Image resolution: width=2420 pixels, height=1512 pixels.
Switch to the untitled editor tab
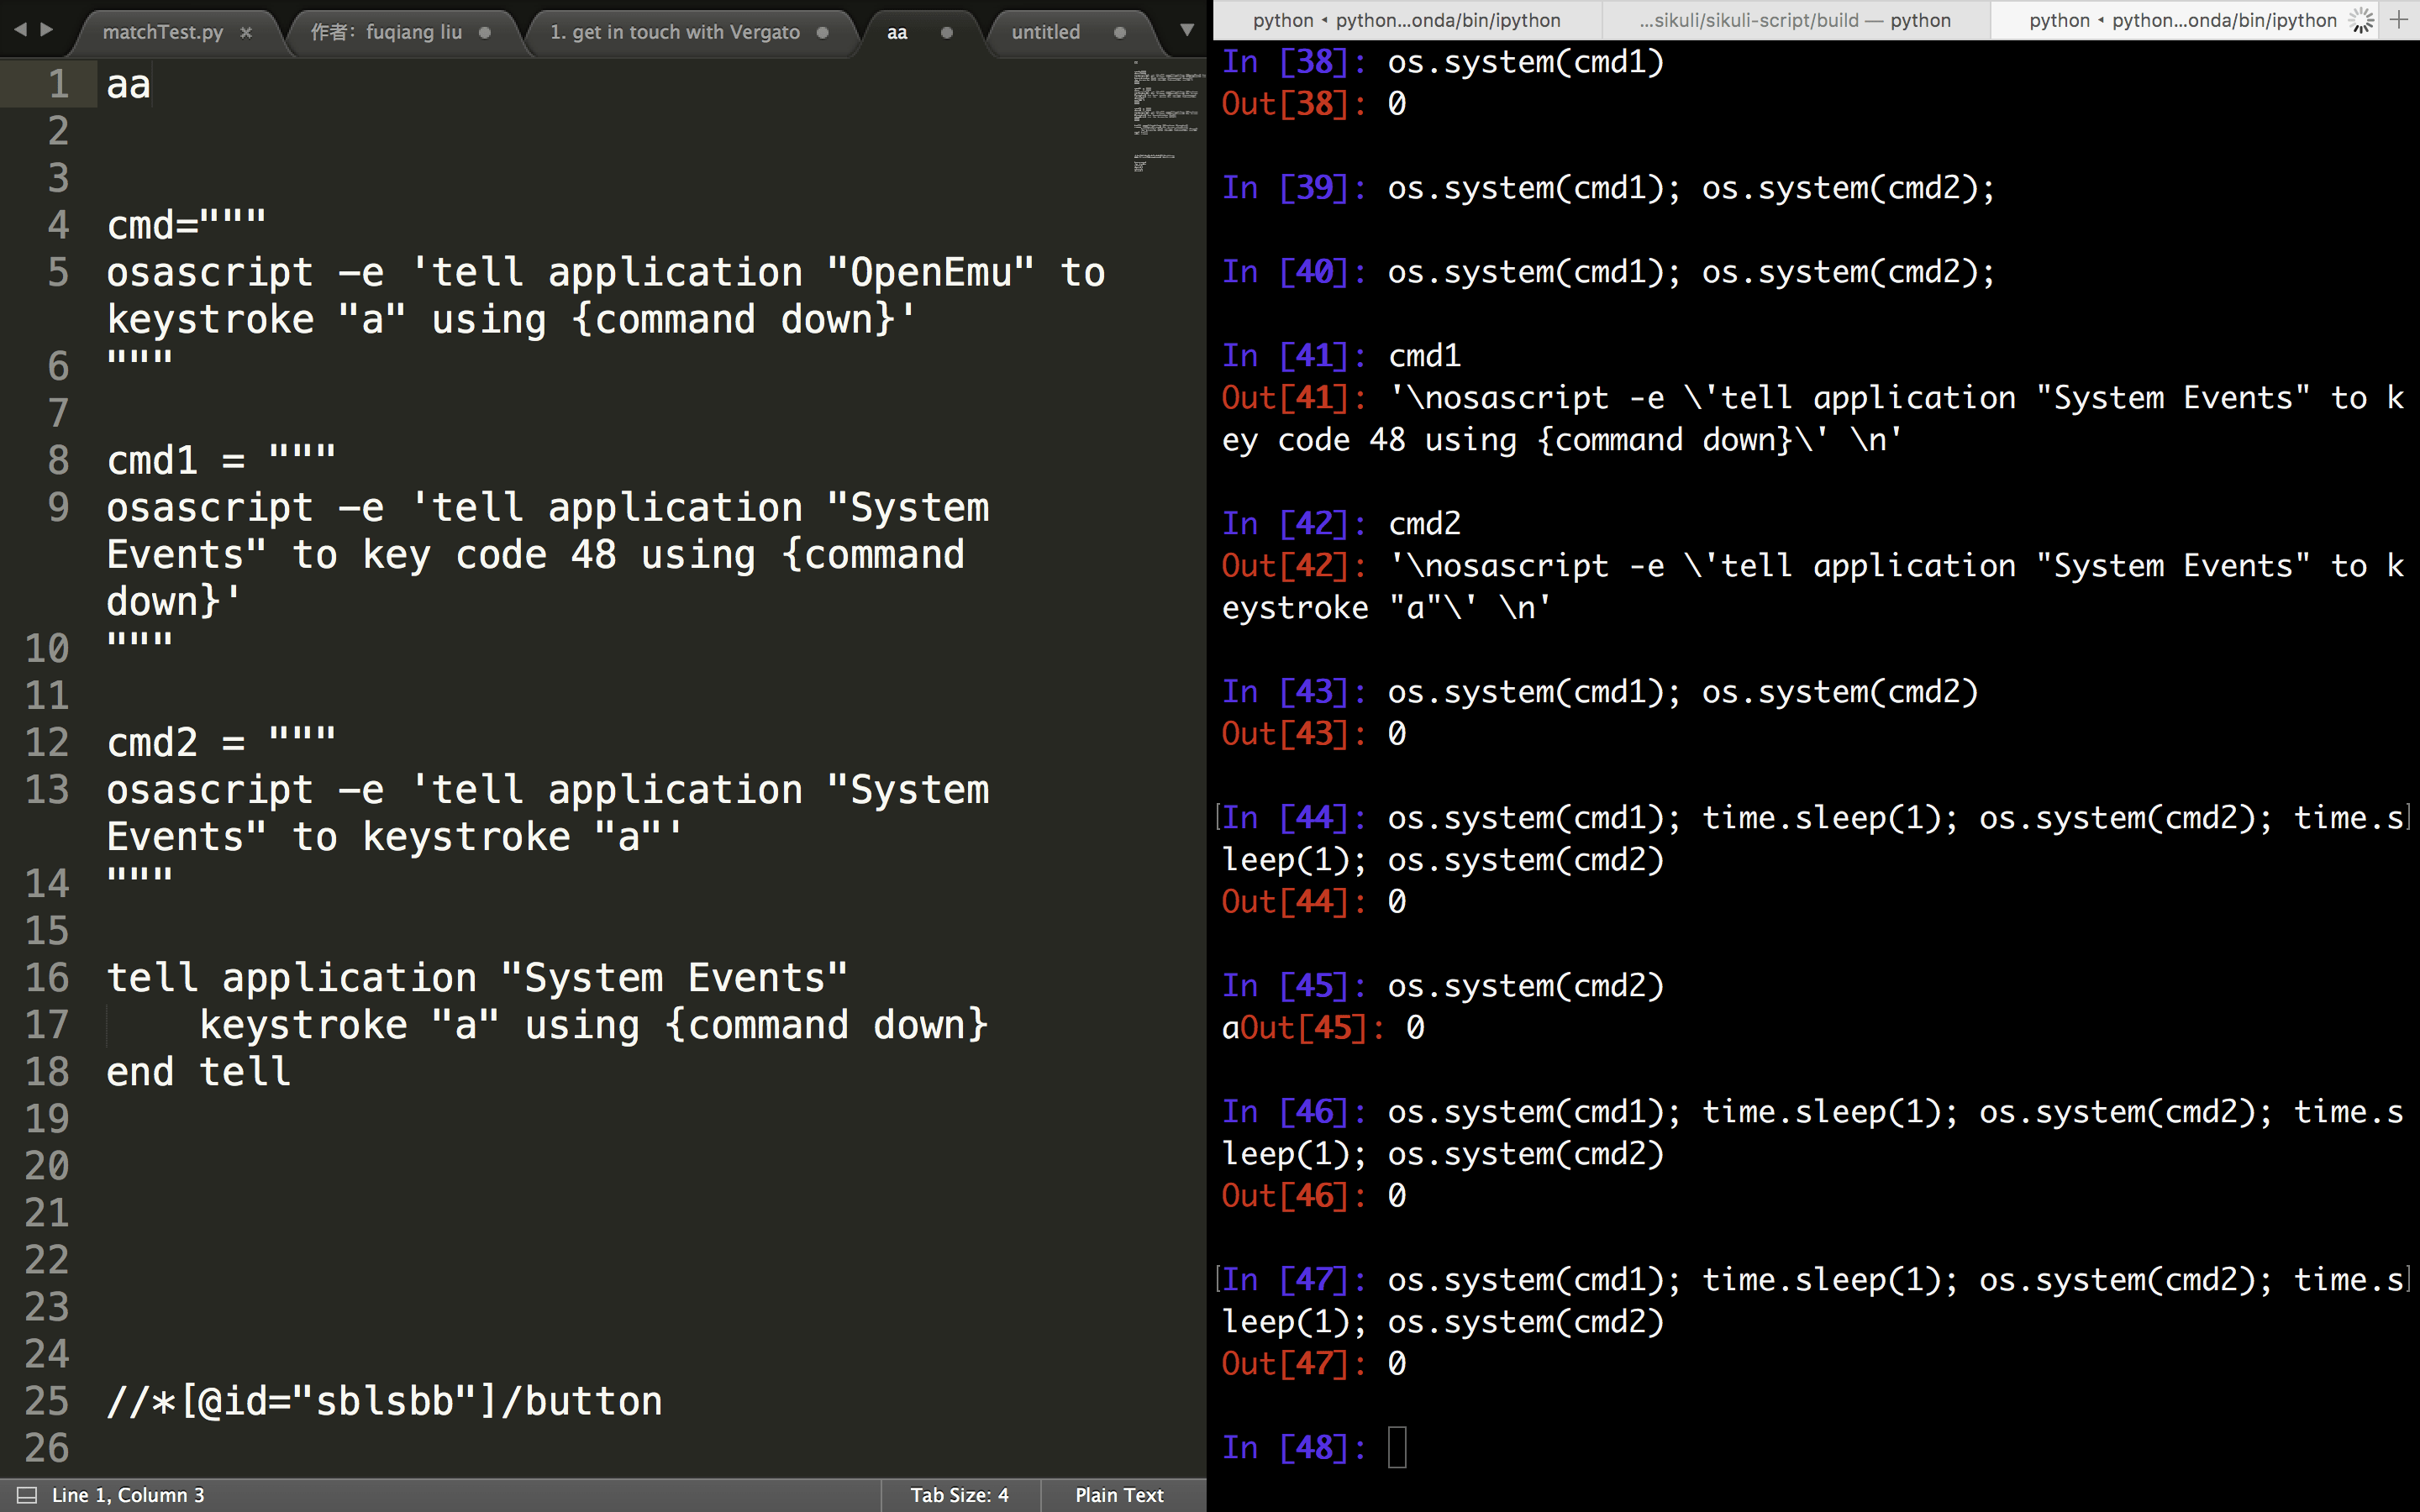coord(1045,32)
